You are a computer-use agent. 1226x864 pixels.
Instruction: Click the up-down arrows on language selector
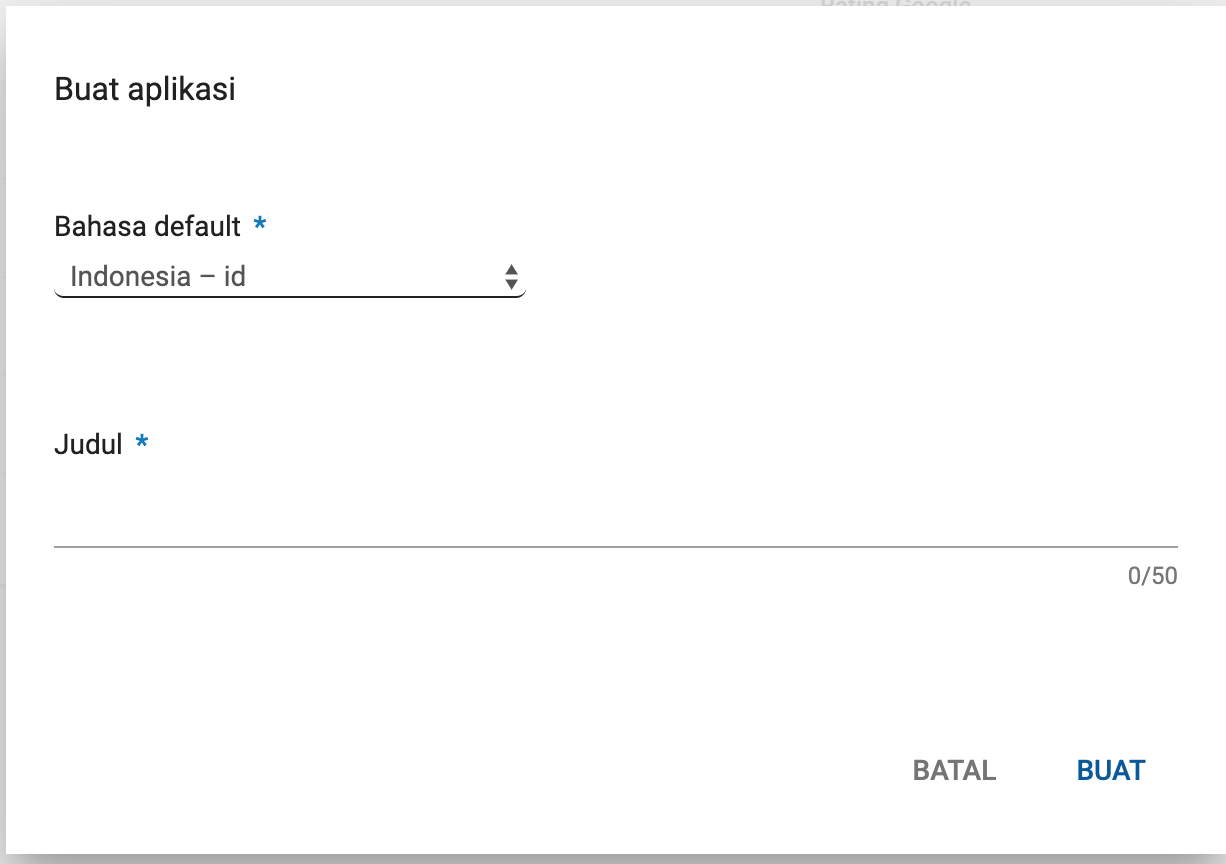511,277
